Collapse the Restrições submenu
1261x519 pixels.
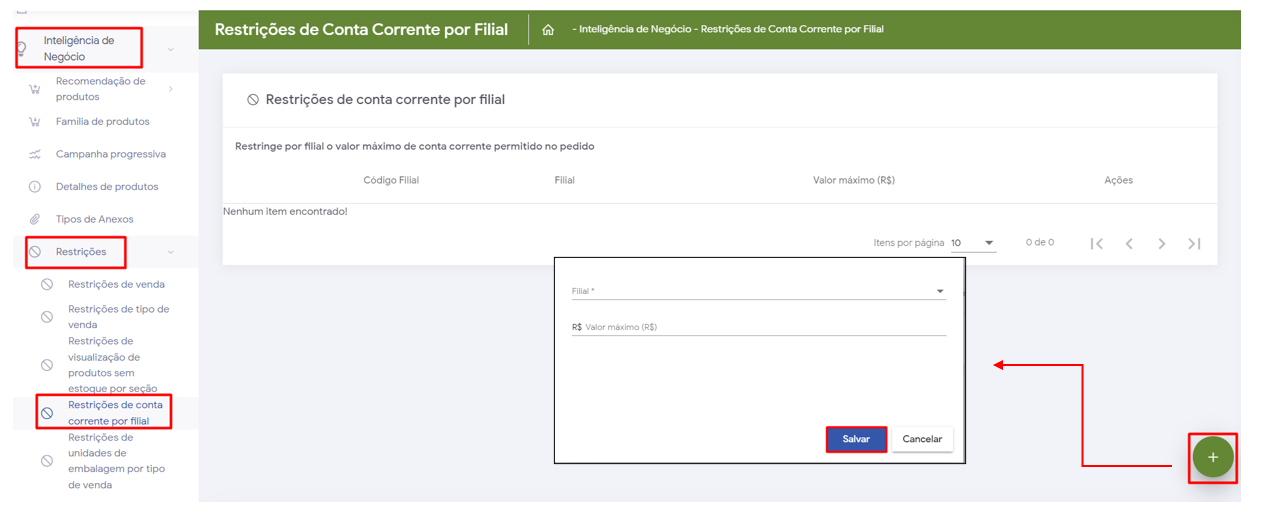170,252
